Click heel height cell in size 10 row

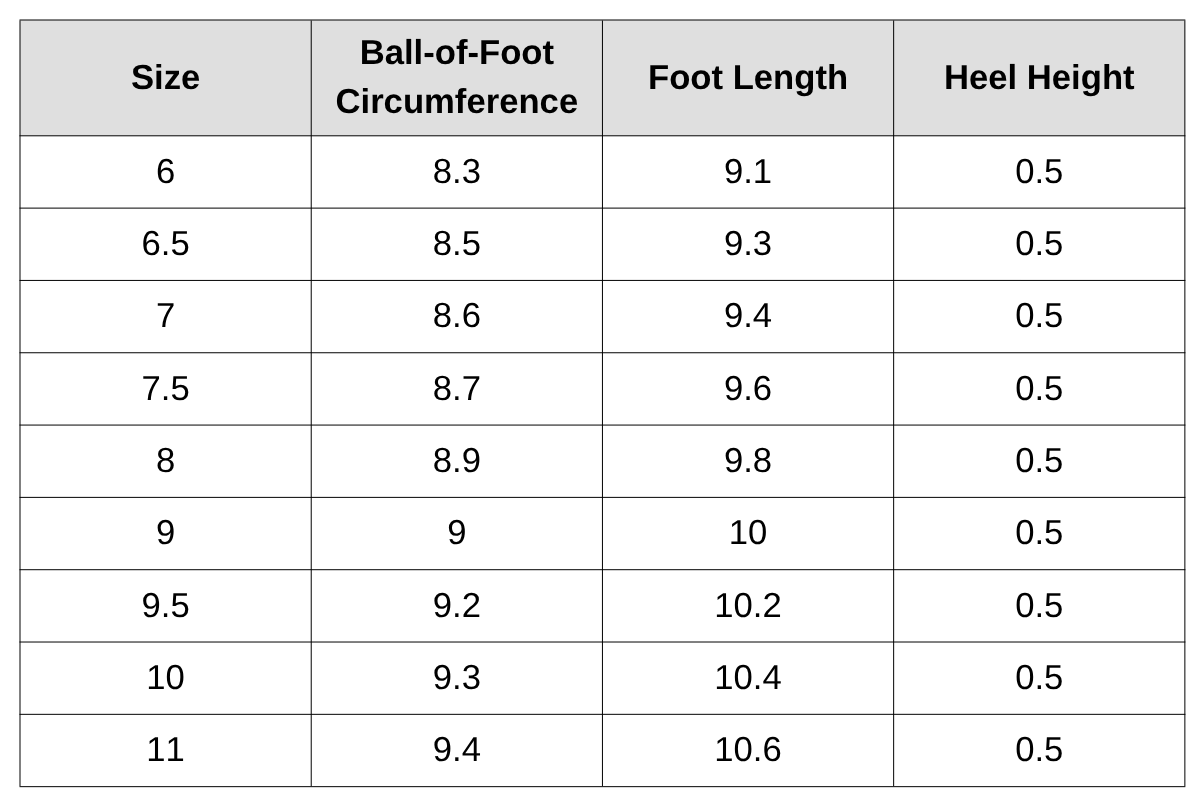(1038, 678)
